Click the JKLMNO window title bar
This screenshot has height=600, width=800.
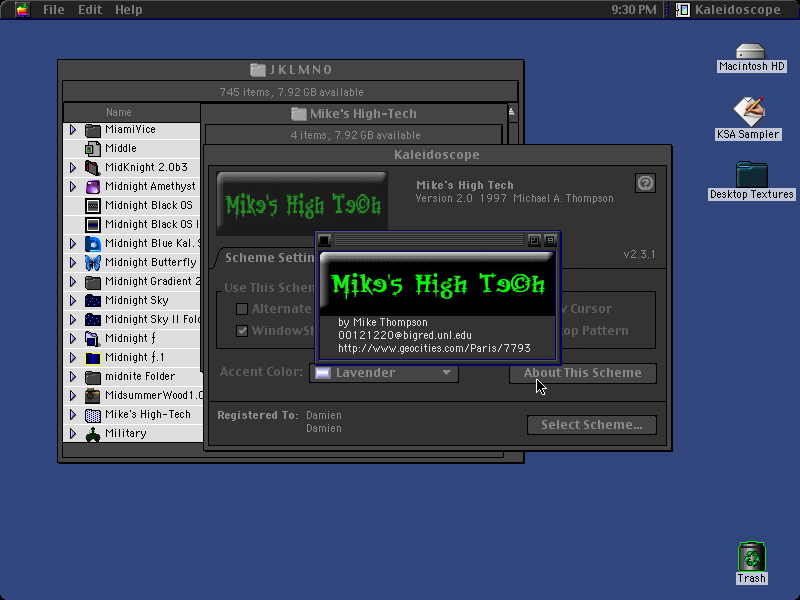[x=291, y=69]
